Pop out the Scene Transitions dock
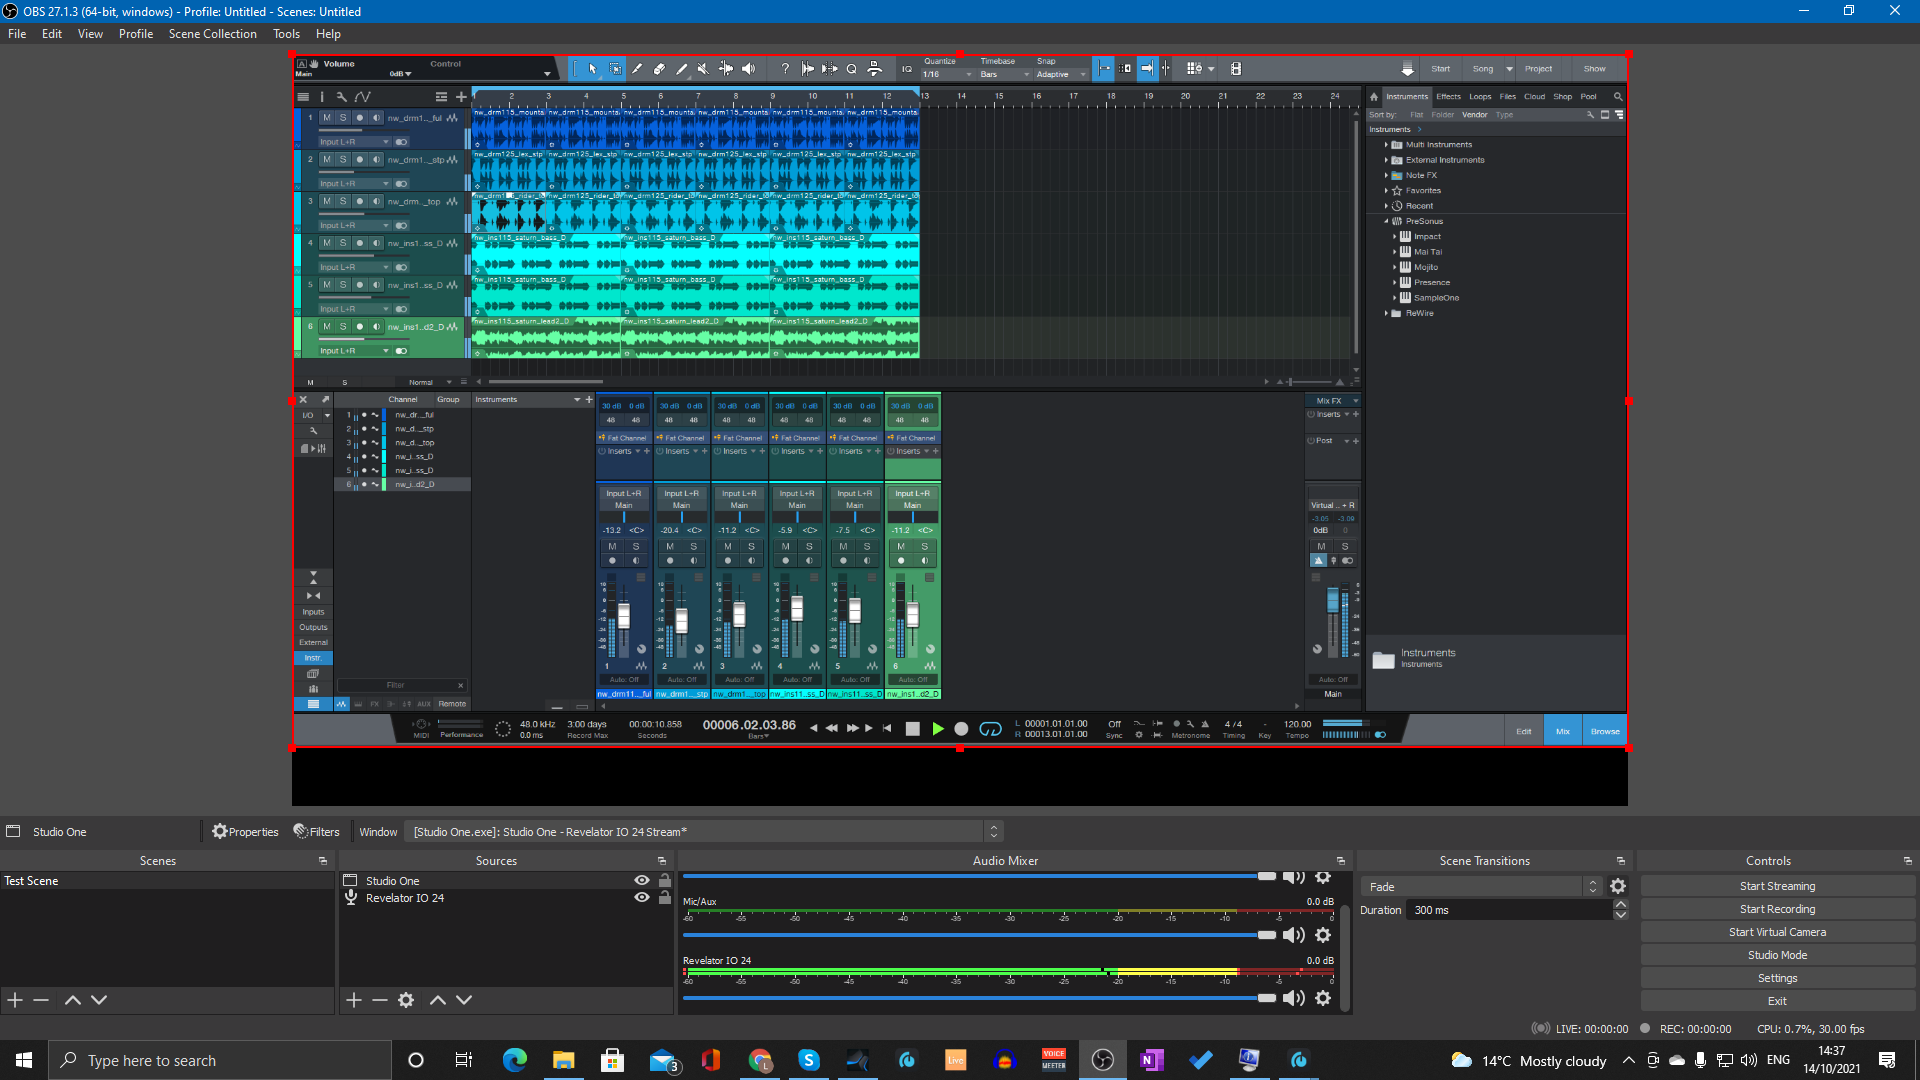The image size is (1920, 1080). pos(1621,861)
